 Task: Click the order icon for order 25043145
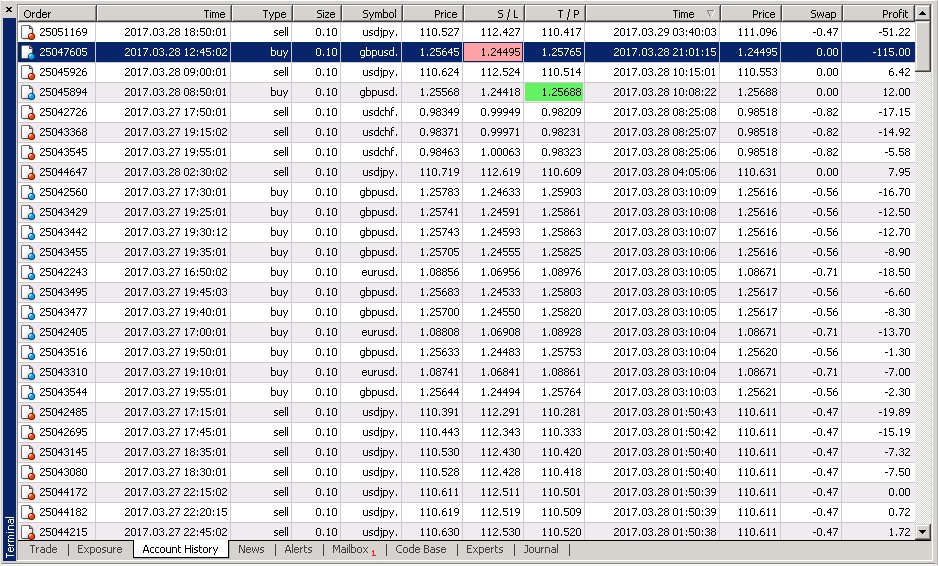[28, 452]
